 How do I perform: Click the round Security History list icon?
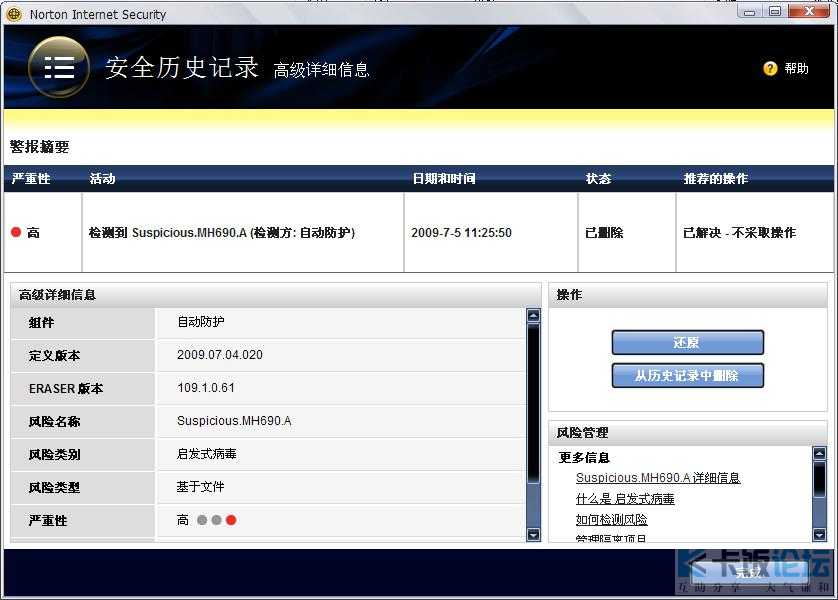(59, 67)
